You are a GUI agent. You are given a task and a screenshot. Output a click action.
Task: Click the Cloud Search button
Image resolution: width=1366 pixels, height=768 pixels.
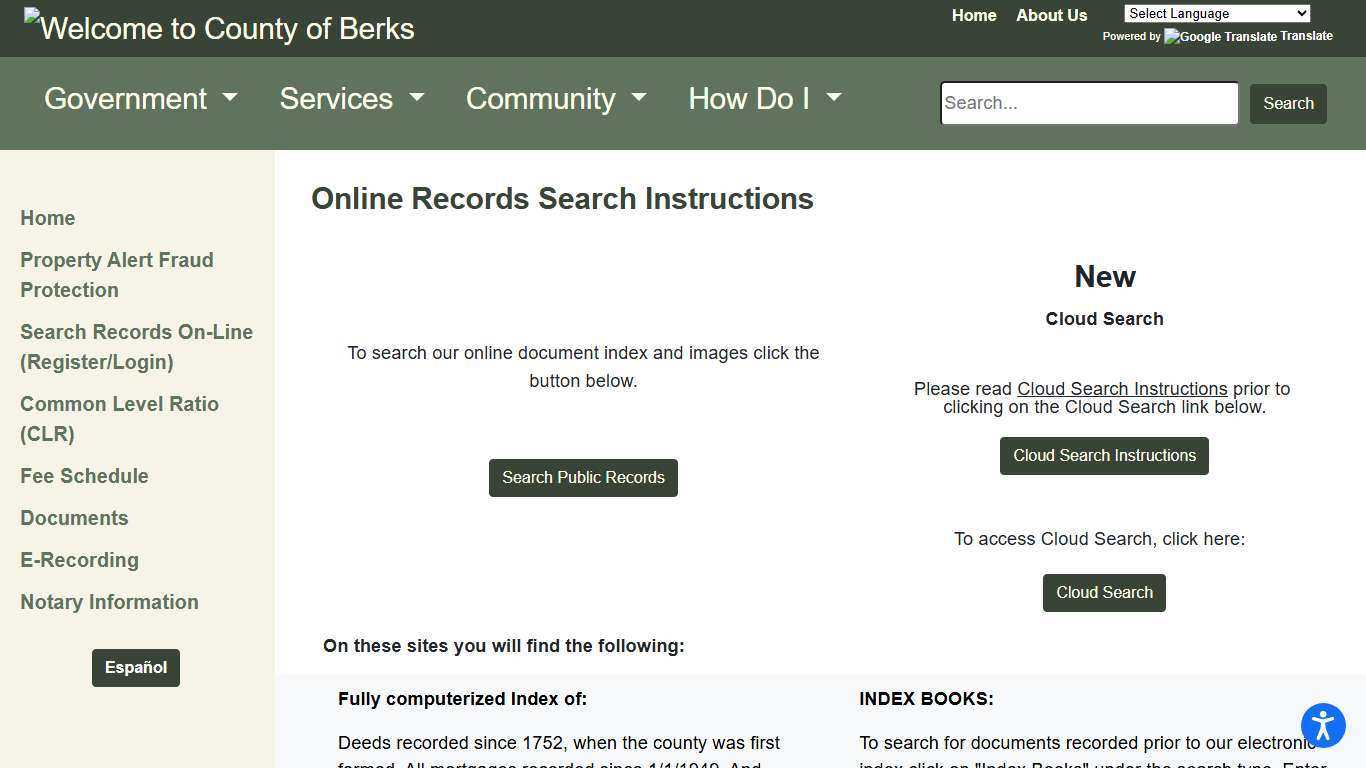pyautogui.click(x=1104, y=592)
